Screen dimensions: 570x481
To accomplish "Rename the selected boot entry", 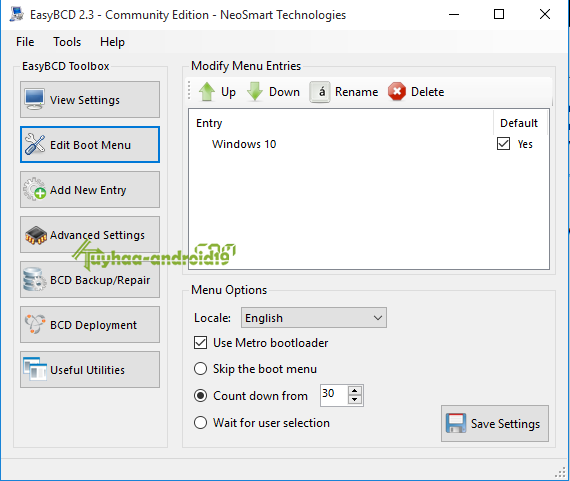I will coord(344,92).
